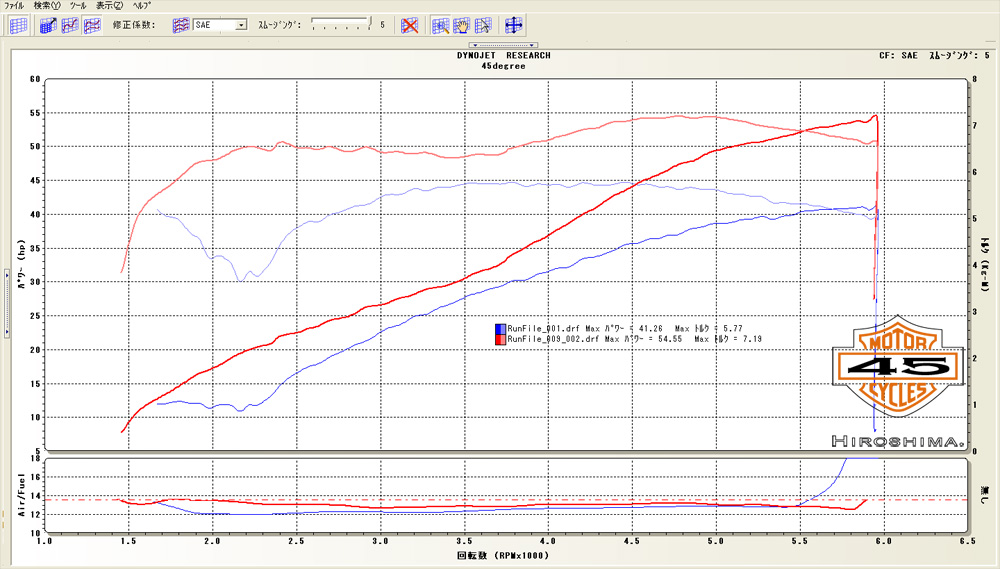Open the ヘルプ (Help) menu
Image resolution: width=1000 pixels, height=569 pixels.
[x=142, y=6]
